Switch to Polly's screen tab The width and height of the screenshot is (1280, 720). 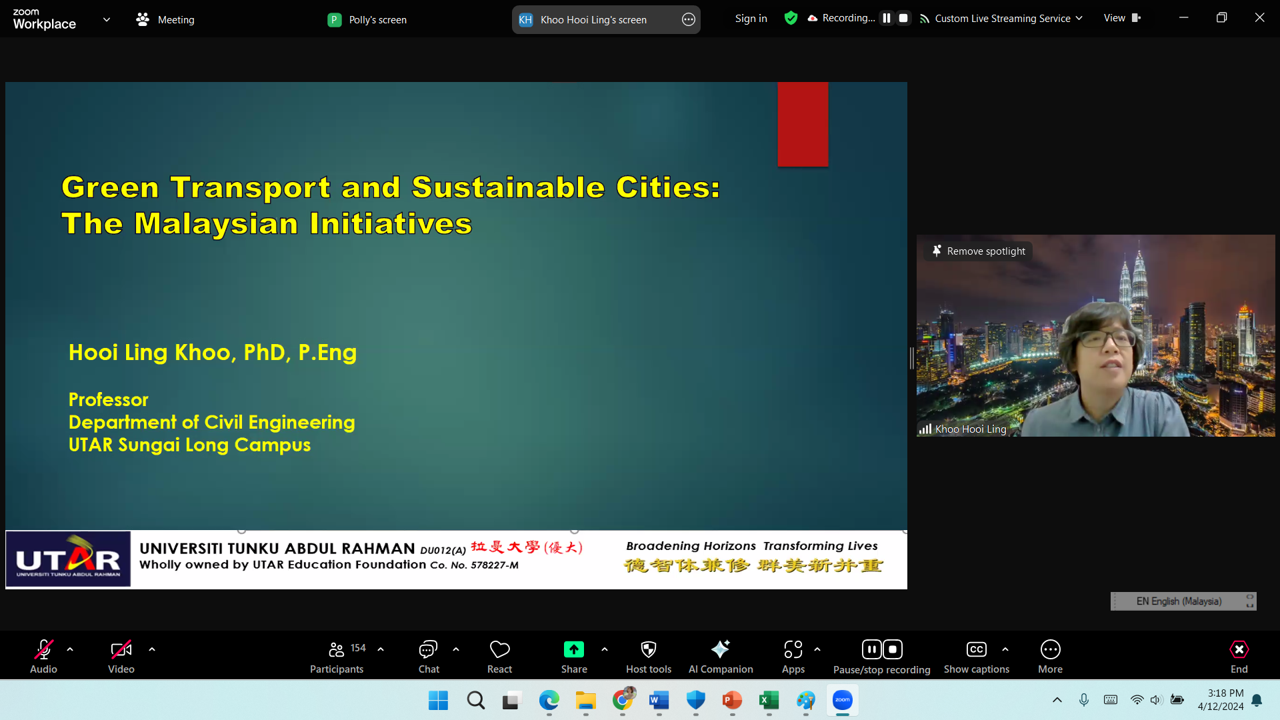367,19
